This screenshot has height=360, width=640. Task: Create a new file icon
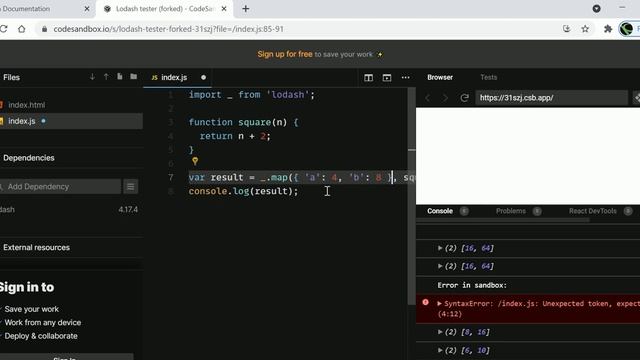(120, 77)
